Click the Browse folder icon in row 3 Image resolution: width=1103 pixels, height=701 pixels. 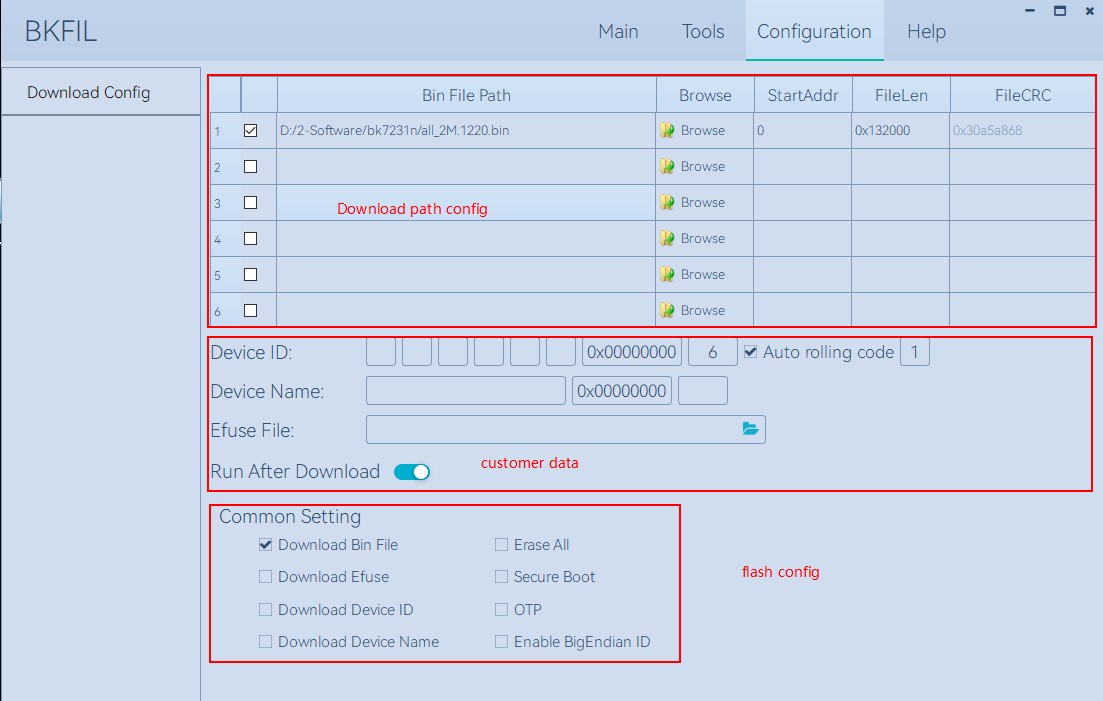coord(667,203)
